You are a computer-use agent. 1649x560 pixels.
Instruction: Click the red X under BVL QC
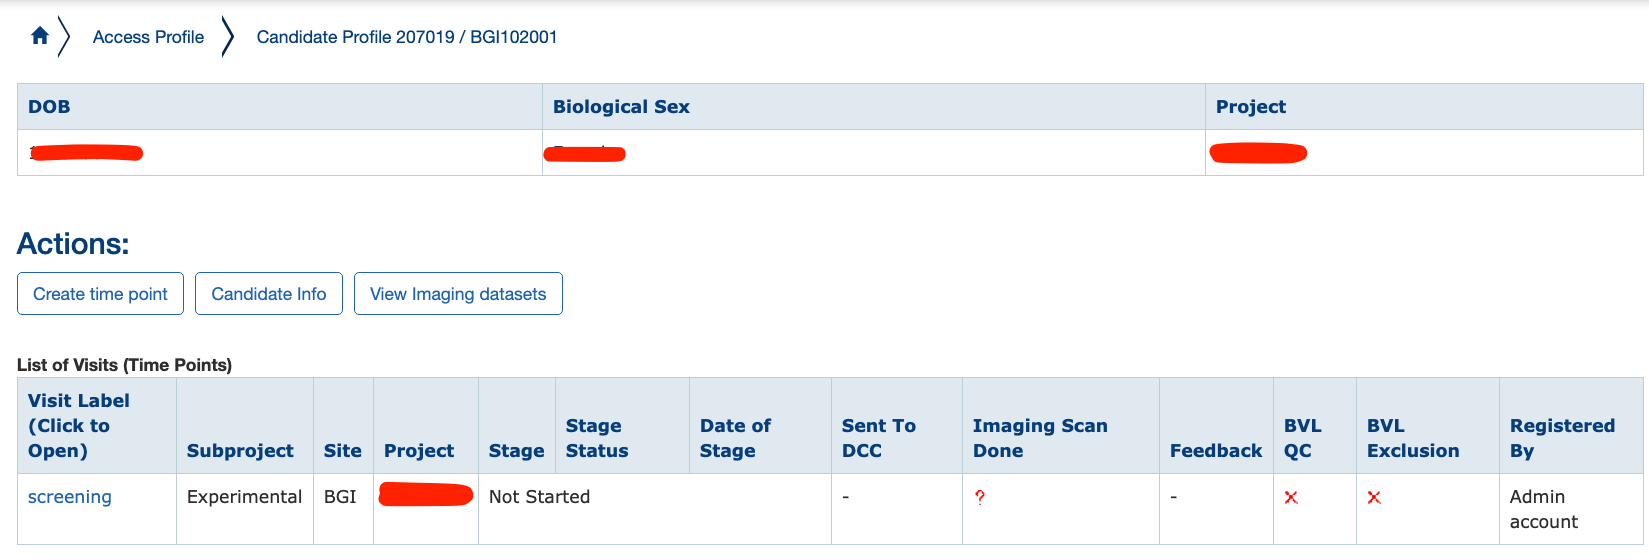pyautogui.click(x=1291, y=497)
